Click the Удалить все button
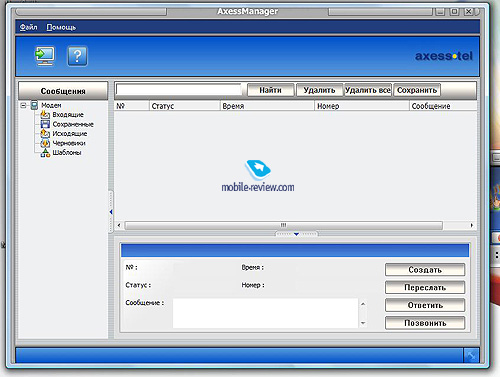This screenshot has width=500, height=377. (368, 90)
